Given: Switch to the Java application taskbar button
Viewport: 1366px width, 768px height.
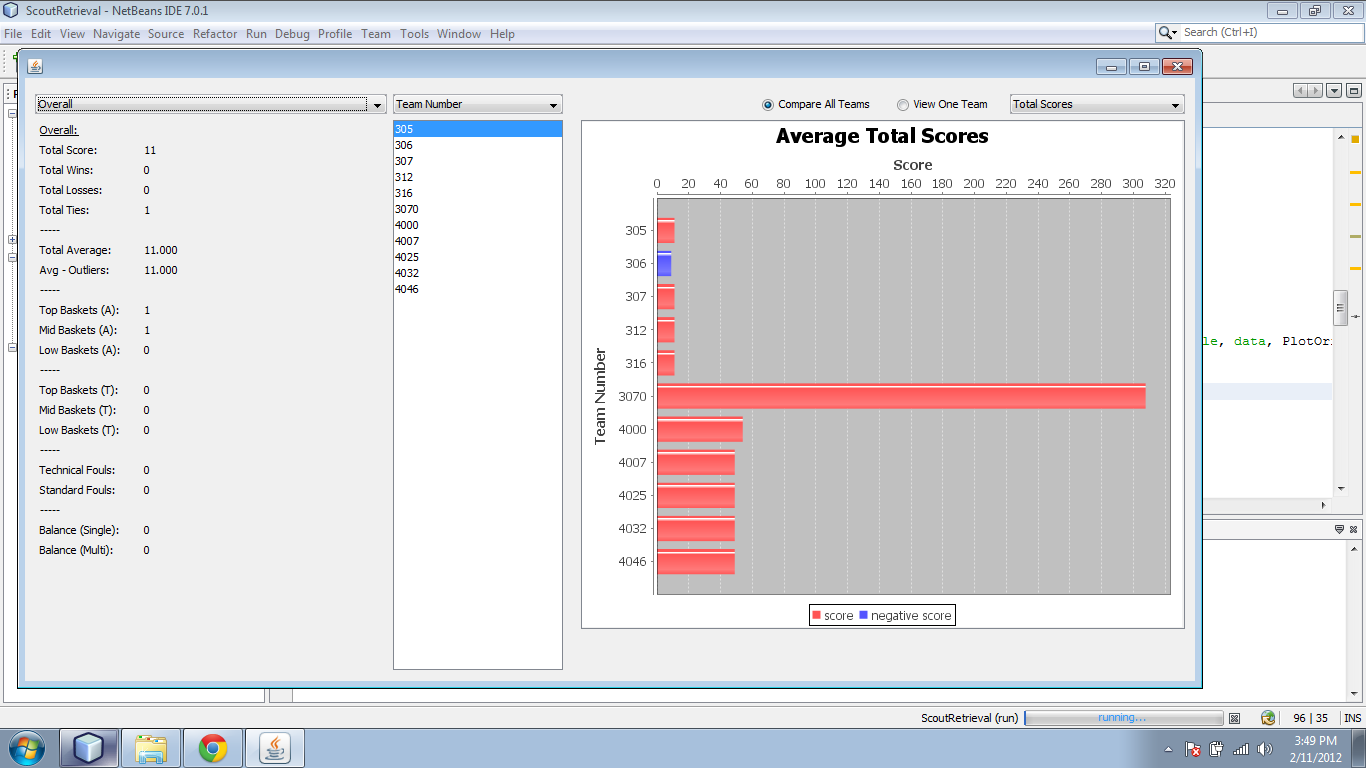Looking at the screenshot, I should 275,748.
